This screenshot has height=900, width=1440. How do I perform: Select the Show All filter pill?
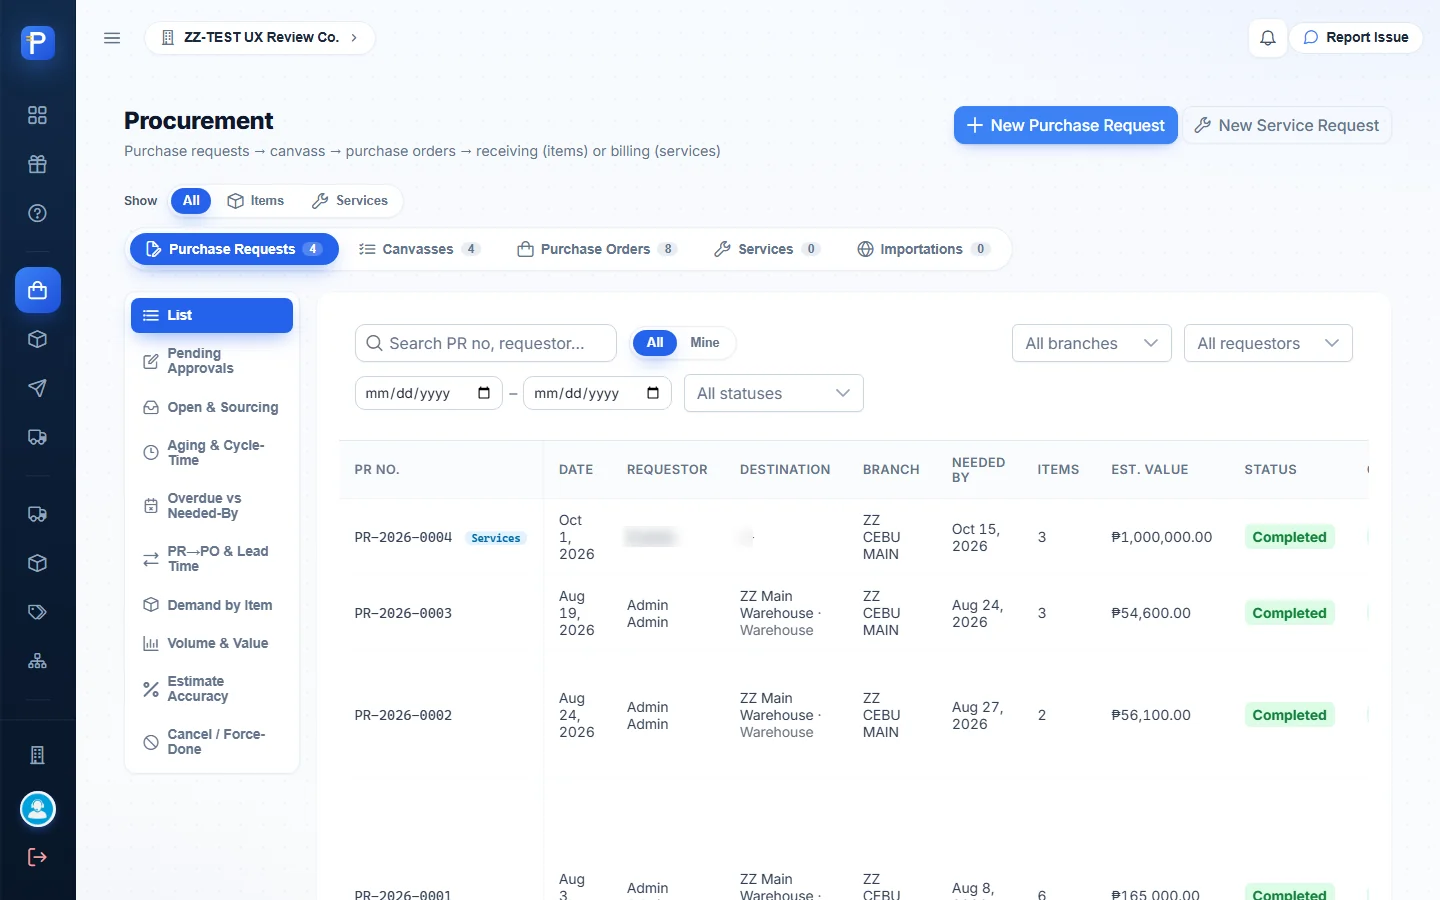click(x=191, y=201)
